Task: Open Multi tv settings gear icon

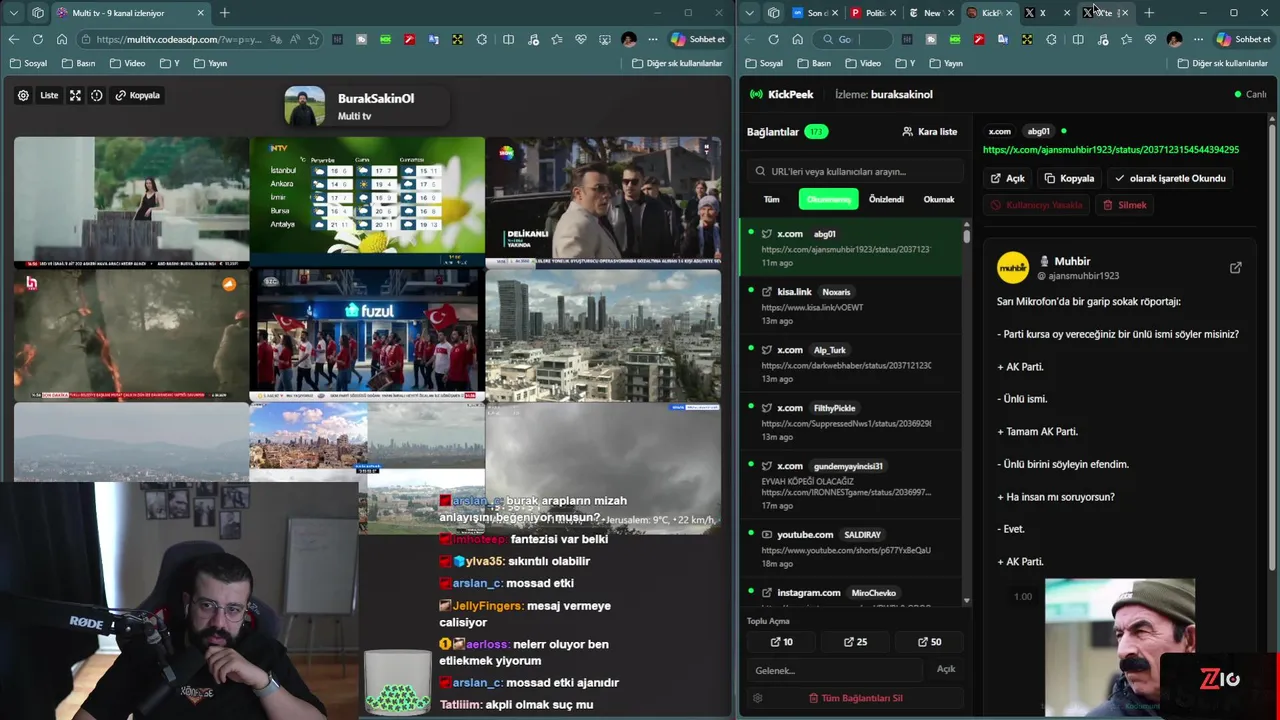Action: pyautogui.click(x=23, y=95)
